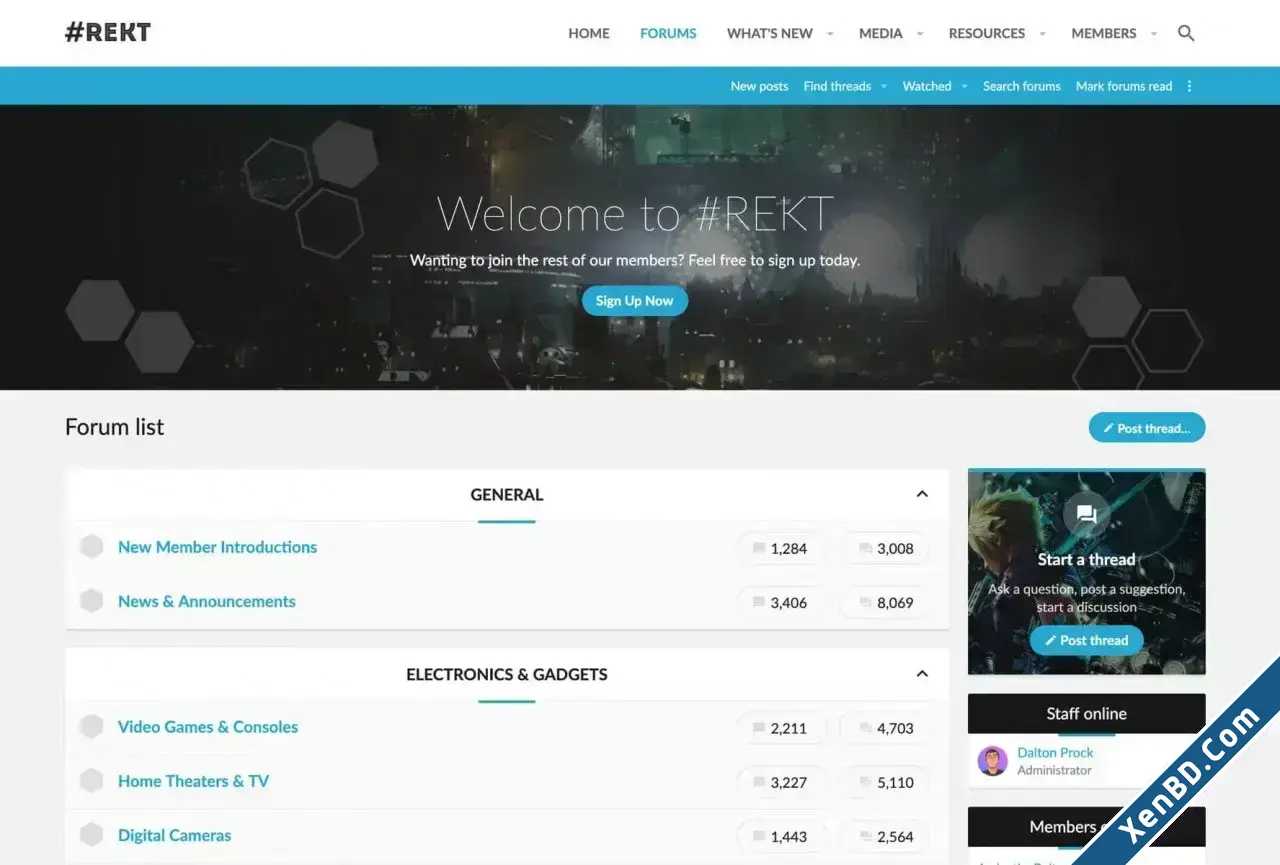Click Mark forums read

pos(1124,86)
